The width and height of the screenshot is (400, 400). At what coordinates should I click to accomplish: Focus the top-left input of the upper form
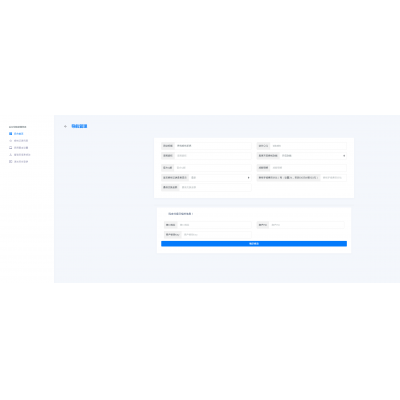click(213, 146)
